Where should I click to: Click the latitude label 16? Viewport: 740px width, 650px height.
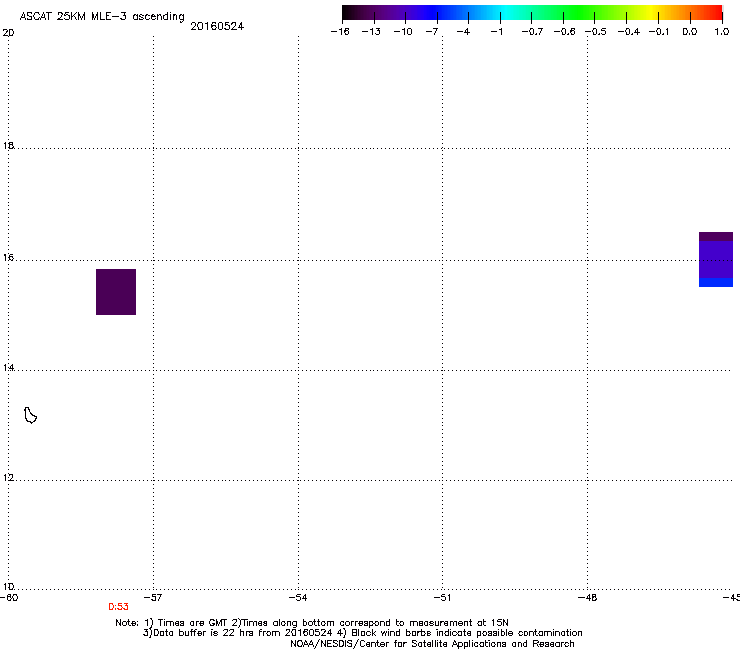point(8,257)
